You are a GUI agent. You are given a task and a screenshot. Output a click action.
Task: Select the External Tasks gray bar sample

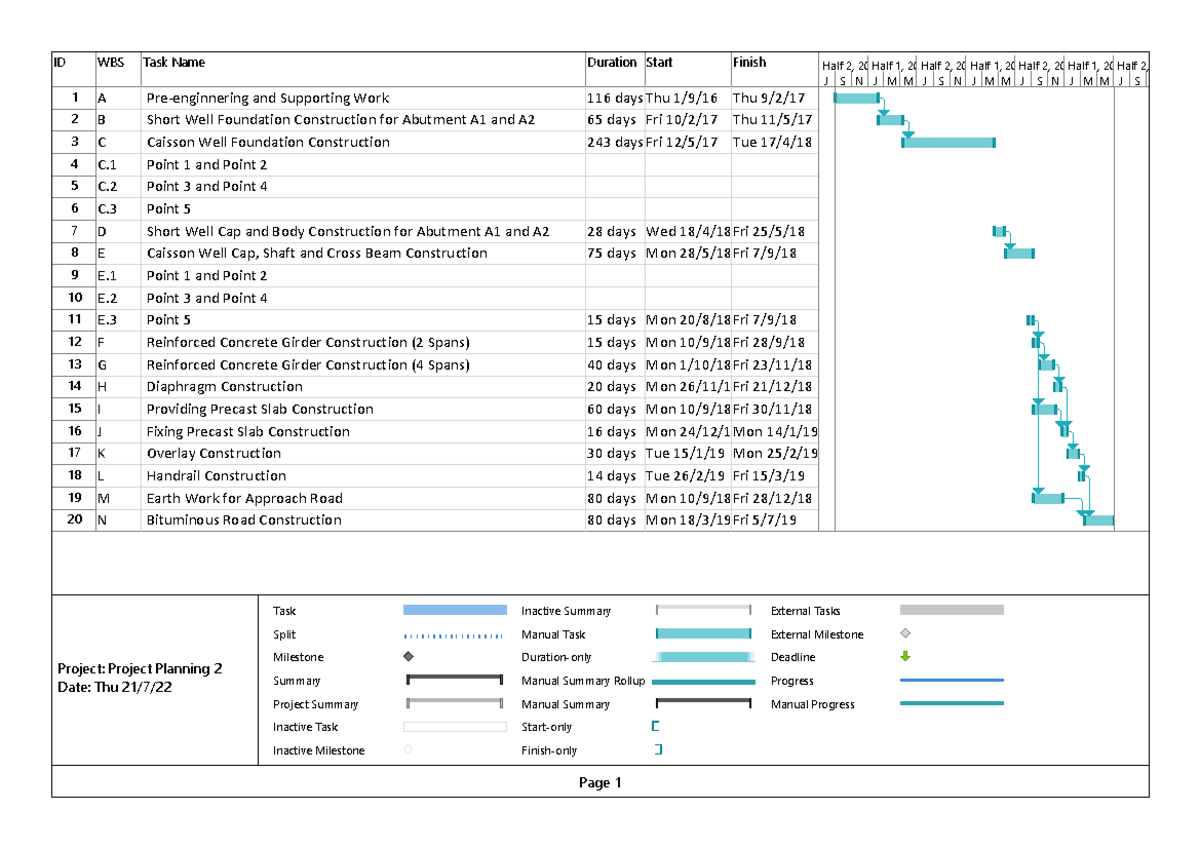pos(950,610)
